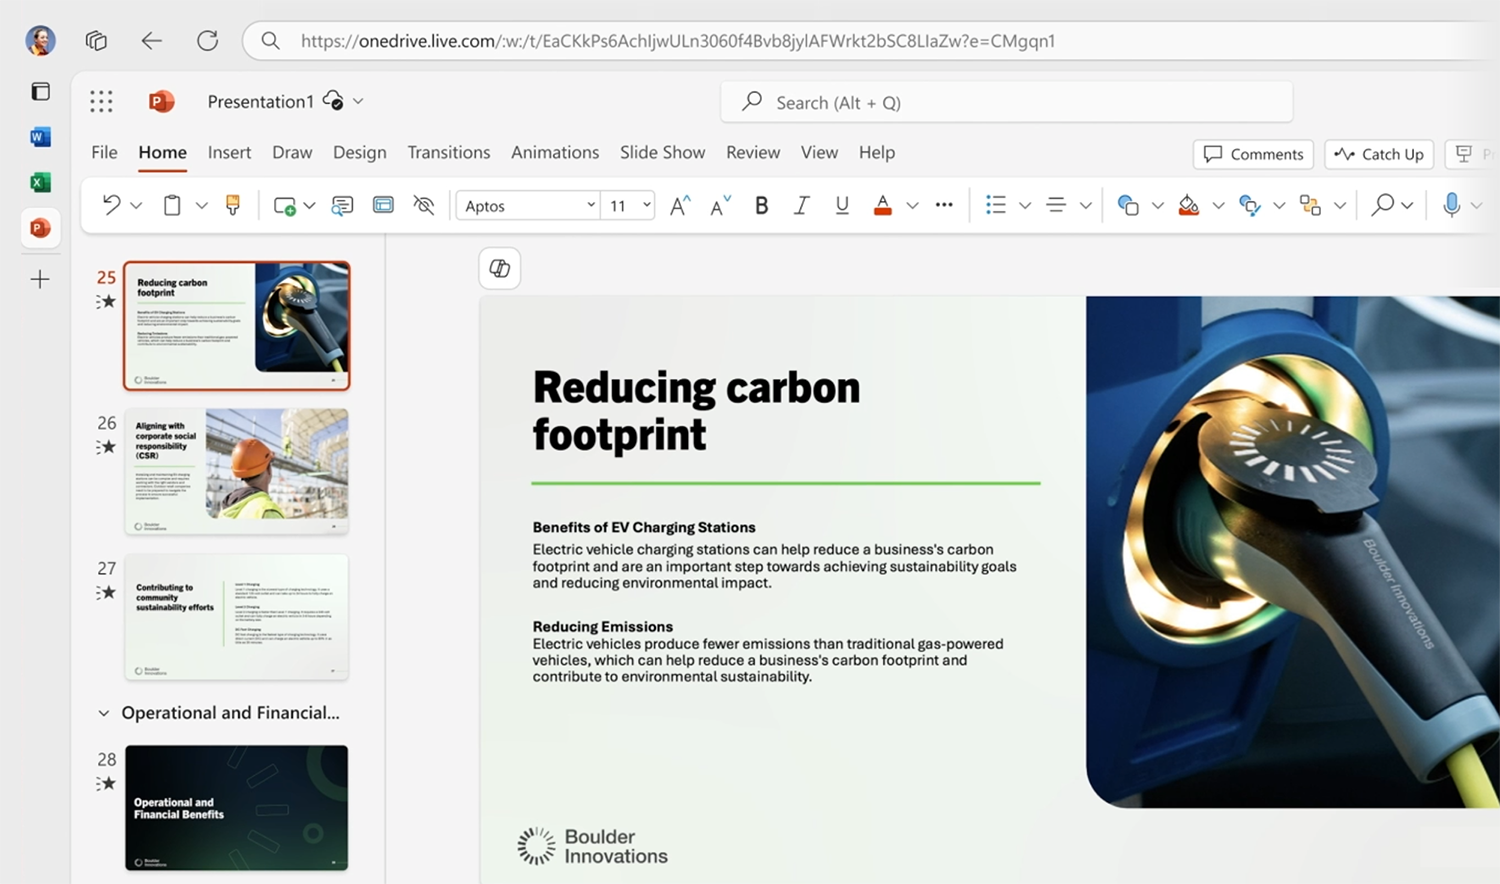Click the Shape Outline icon
The width and height of the screenshot is (1500, 884).
[1249, 206]
